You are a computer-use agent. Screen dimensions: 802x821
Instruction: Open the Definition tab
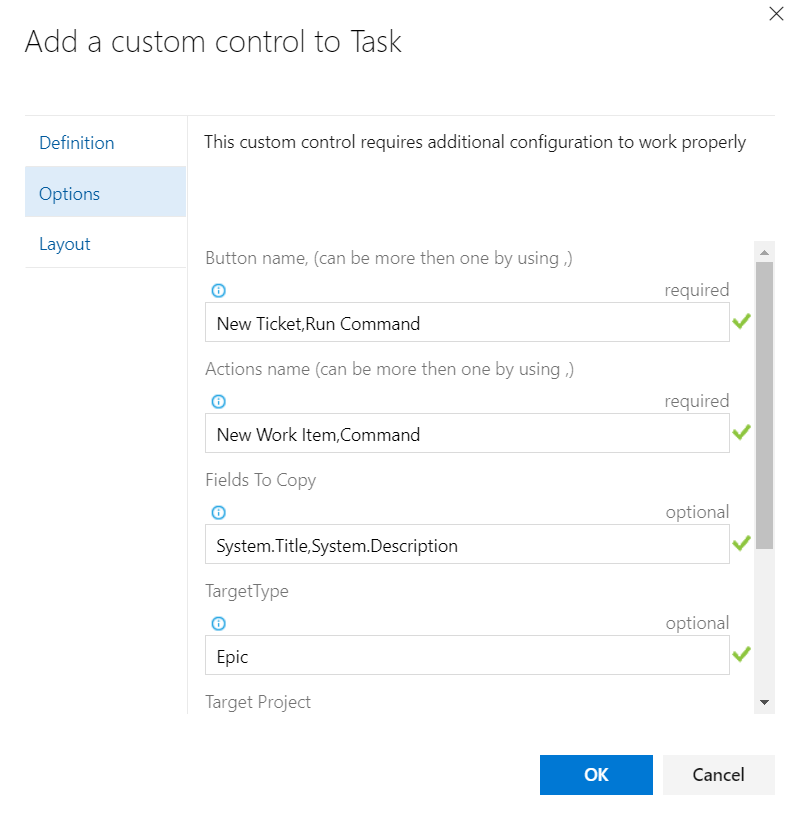point(77,143)
